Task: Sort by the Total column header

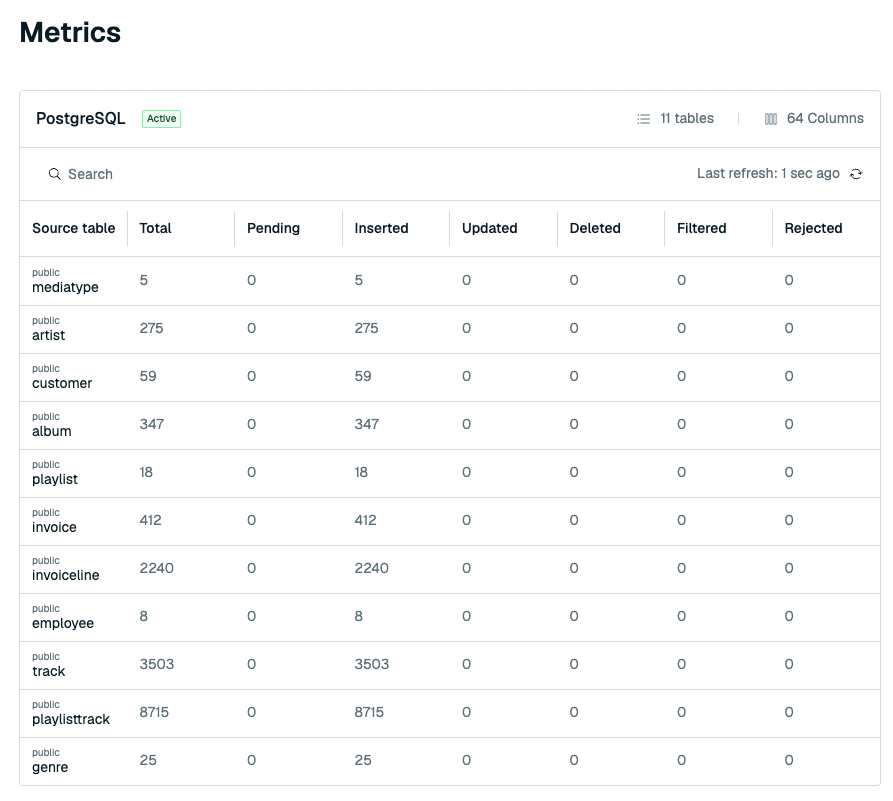Action: click(155, 228)
